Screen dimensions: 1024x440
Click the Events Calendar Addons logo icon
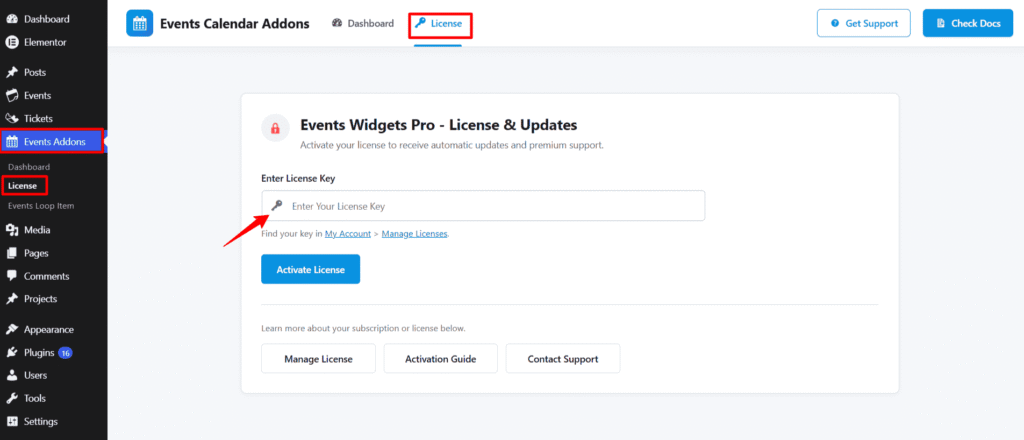pos(139,24)
